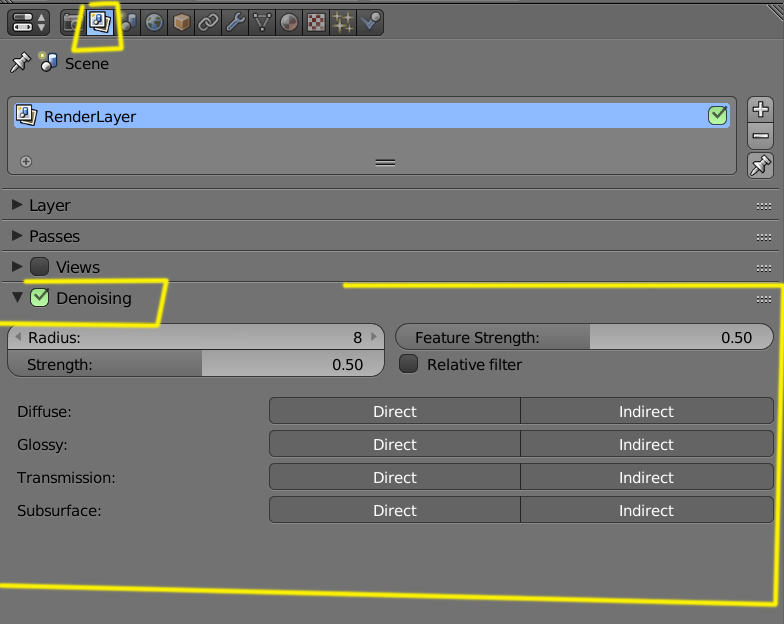Uncheck the Denoising checkbox
This screenshot has height=624, width=784.
(40, 298)
